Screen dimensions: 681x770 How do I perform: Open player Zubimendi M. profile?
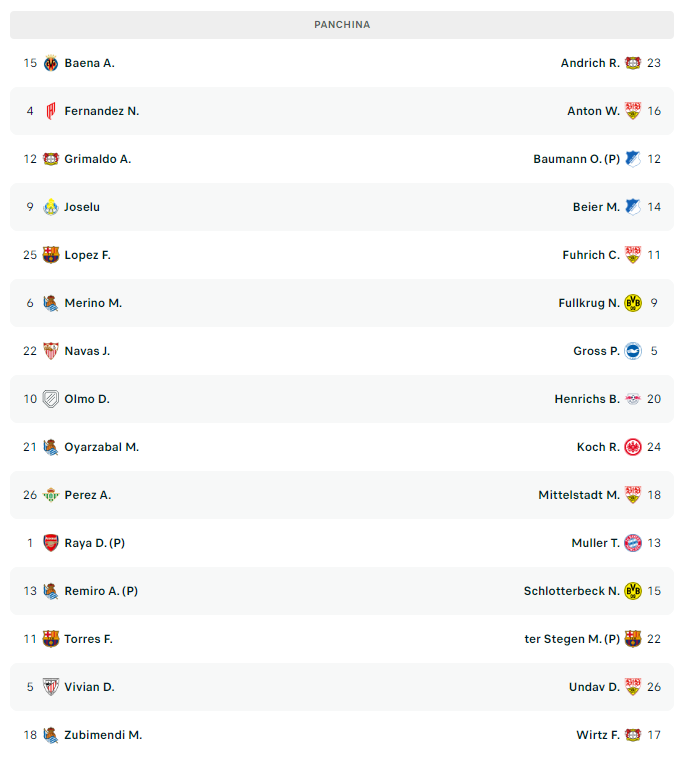(103, 735)
